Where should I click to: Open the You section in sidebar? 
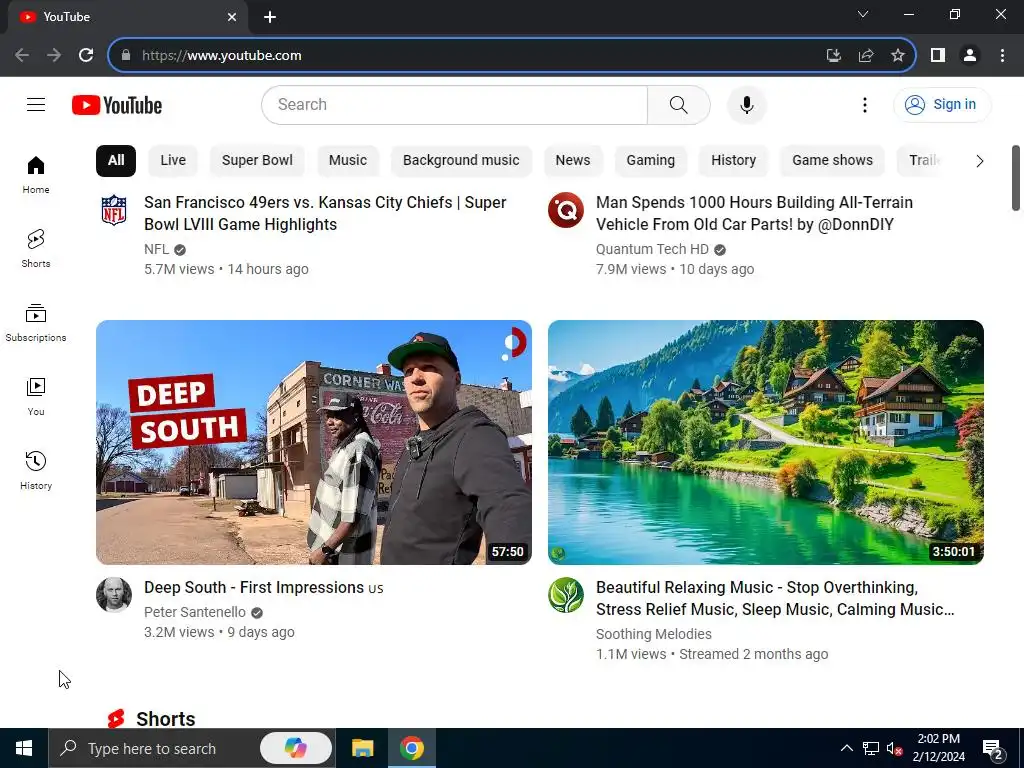36,396
